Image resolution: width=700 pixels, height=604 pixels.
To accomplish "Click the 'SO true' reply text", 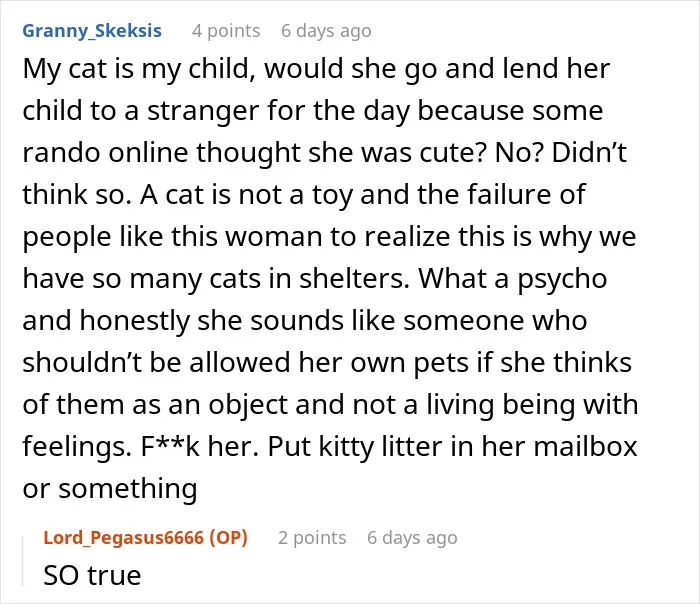I will click(92, 575).
